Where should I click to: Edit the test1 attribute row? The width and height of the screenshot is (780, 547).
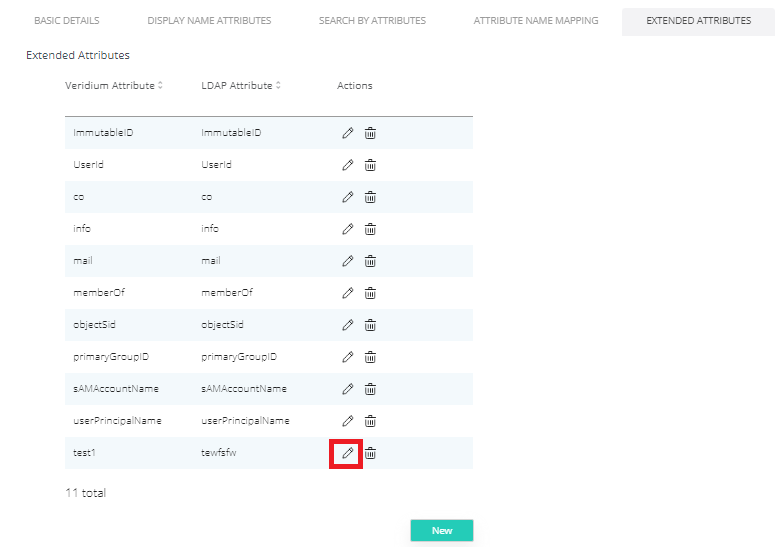(x=347, y=453)
